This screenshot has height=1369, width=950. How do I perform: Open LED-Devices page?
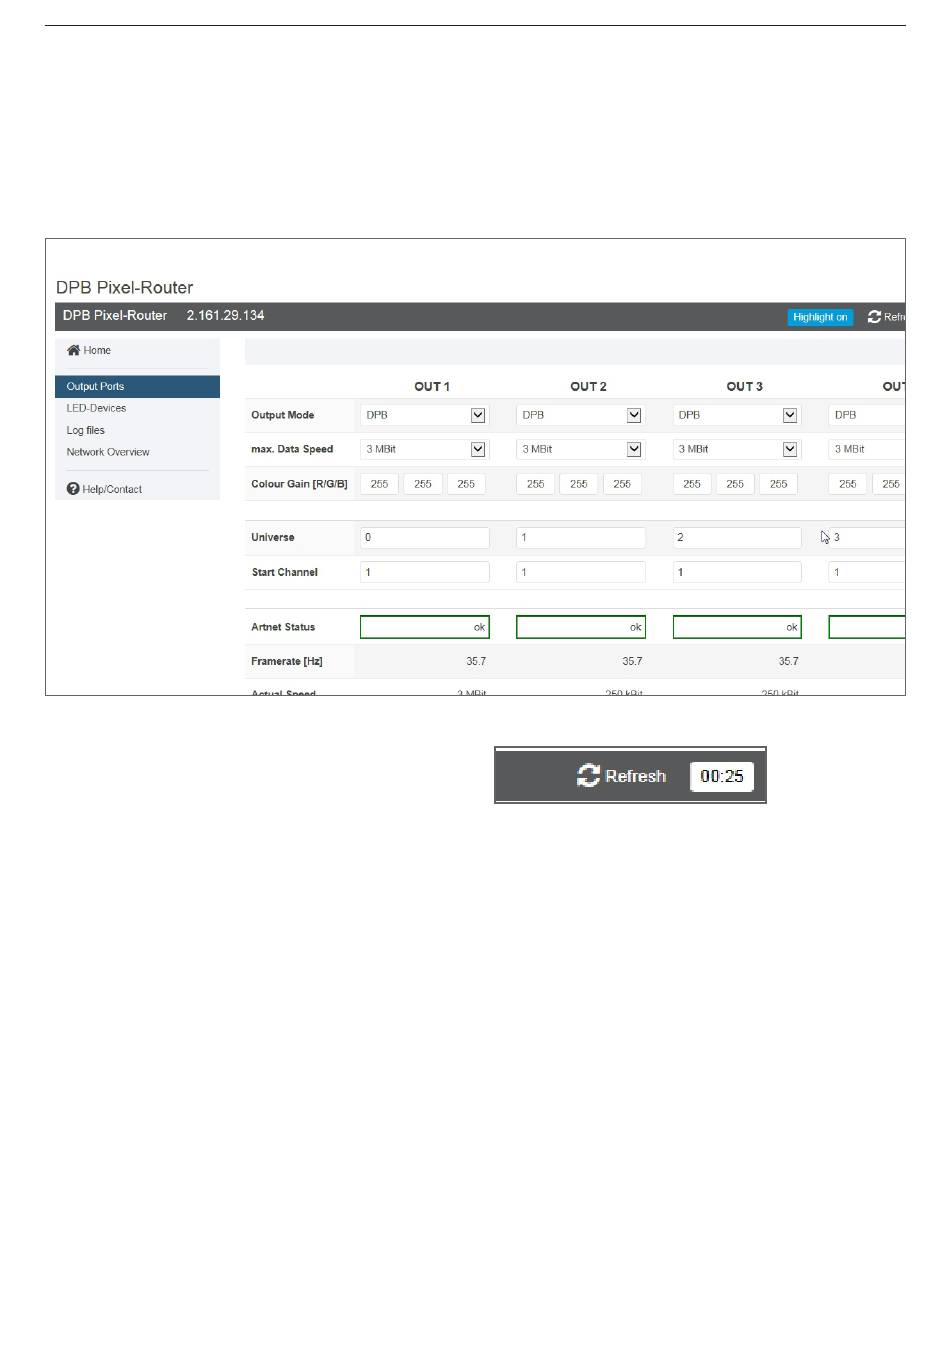click(96, 408)
